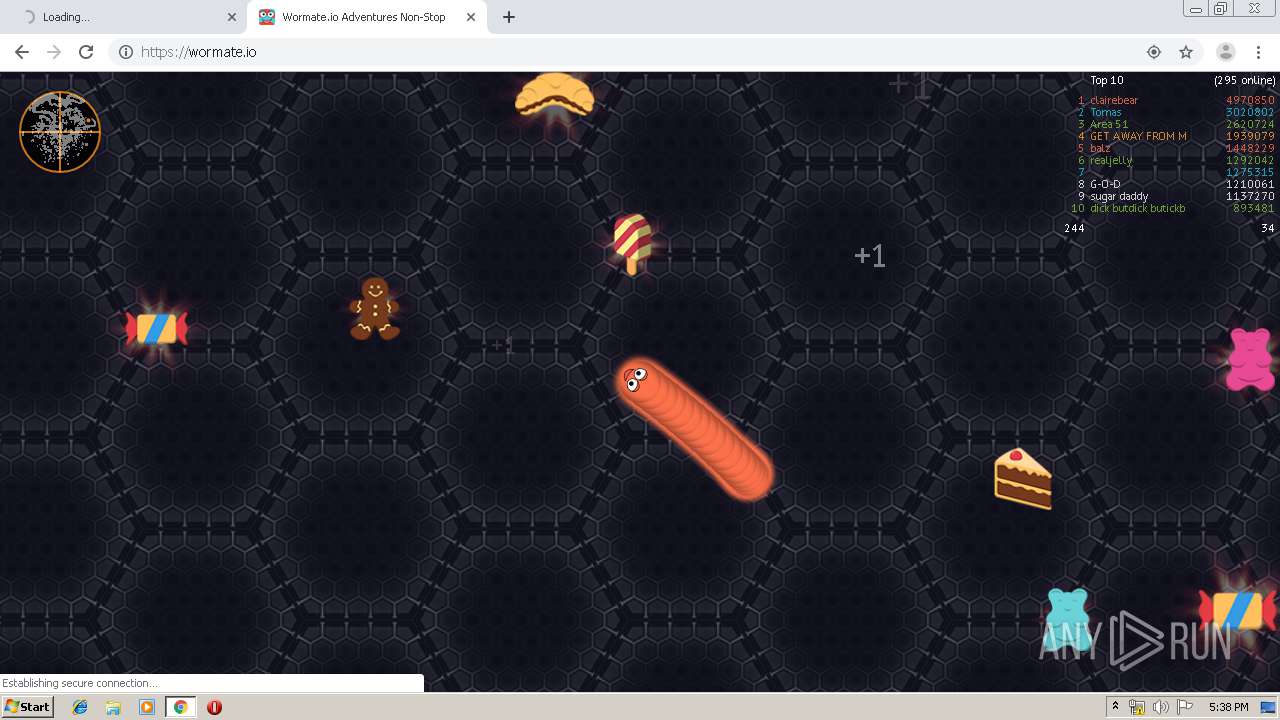Click the red Opera icon in taskbar

pos(214,707)
